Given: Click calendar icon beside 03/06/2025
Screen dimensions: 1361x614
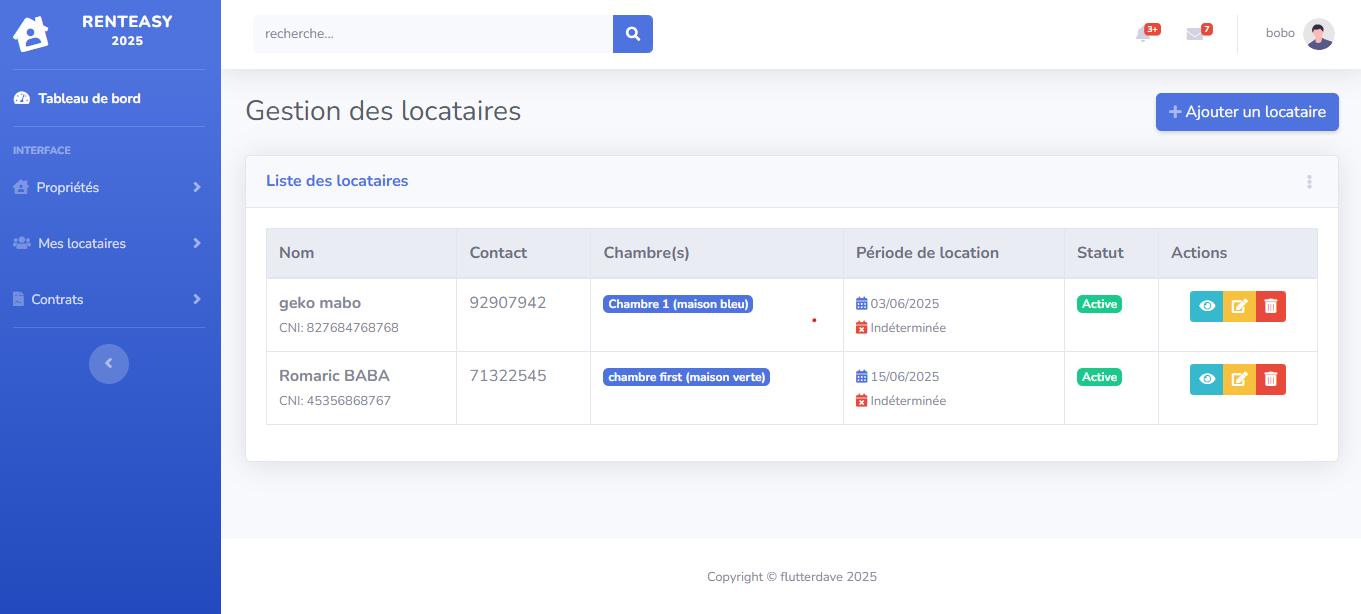Looking at the screenshot, I should (x=862, y=303).
